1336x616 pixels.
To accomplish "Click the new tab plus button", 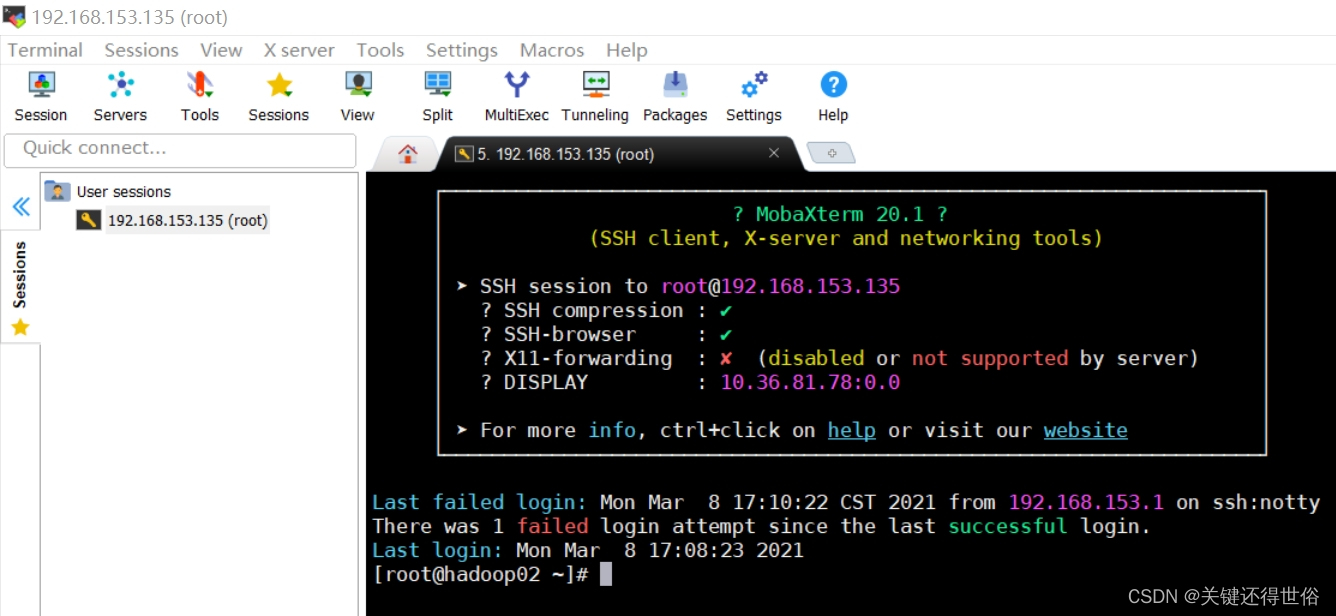I will point(831,154).
